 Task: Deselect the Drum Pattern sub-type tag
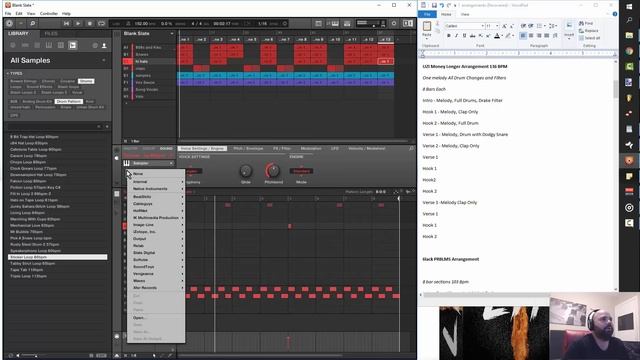69,101
